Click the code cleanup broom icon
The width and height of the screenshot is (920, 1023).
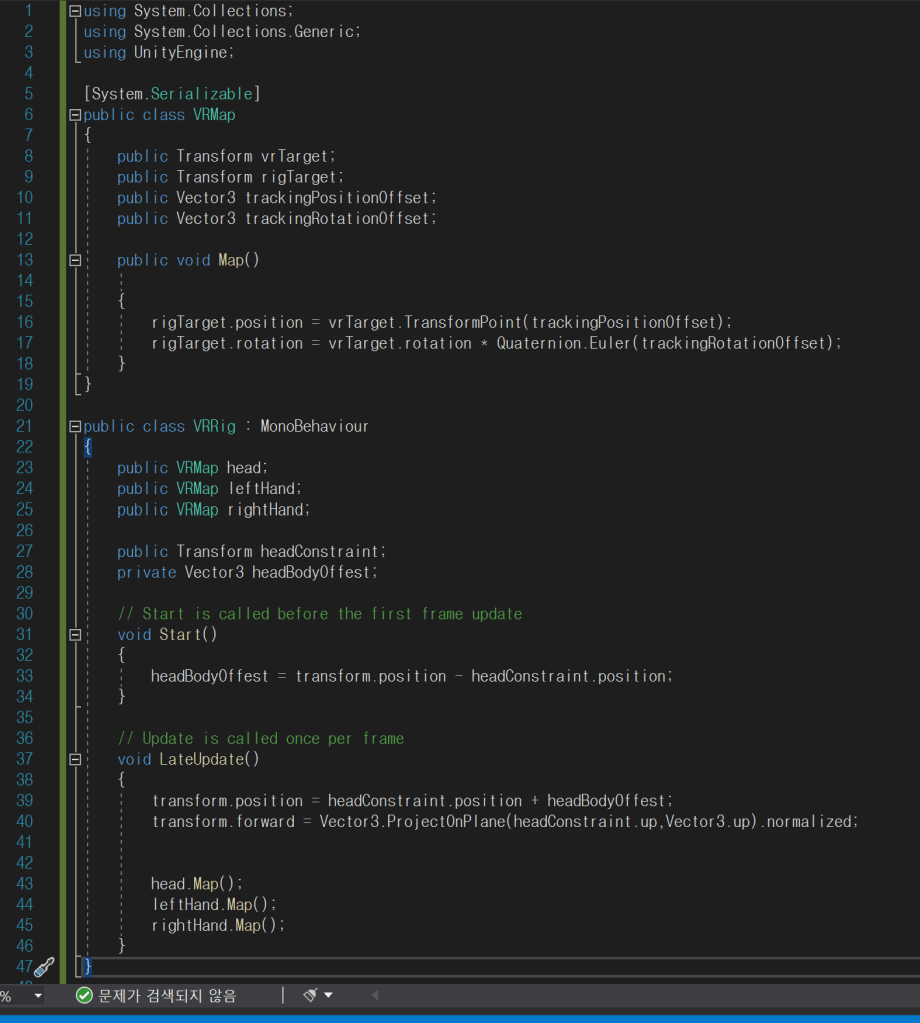pyautogui.click(x=310, y=996)
